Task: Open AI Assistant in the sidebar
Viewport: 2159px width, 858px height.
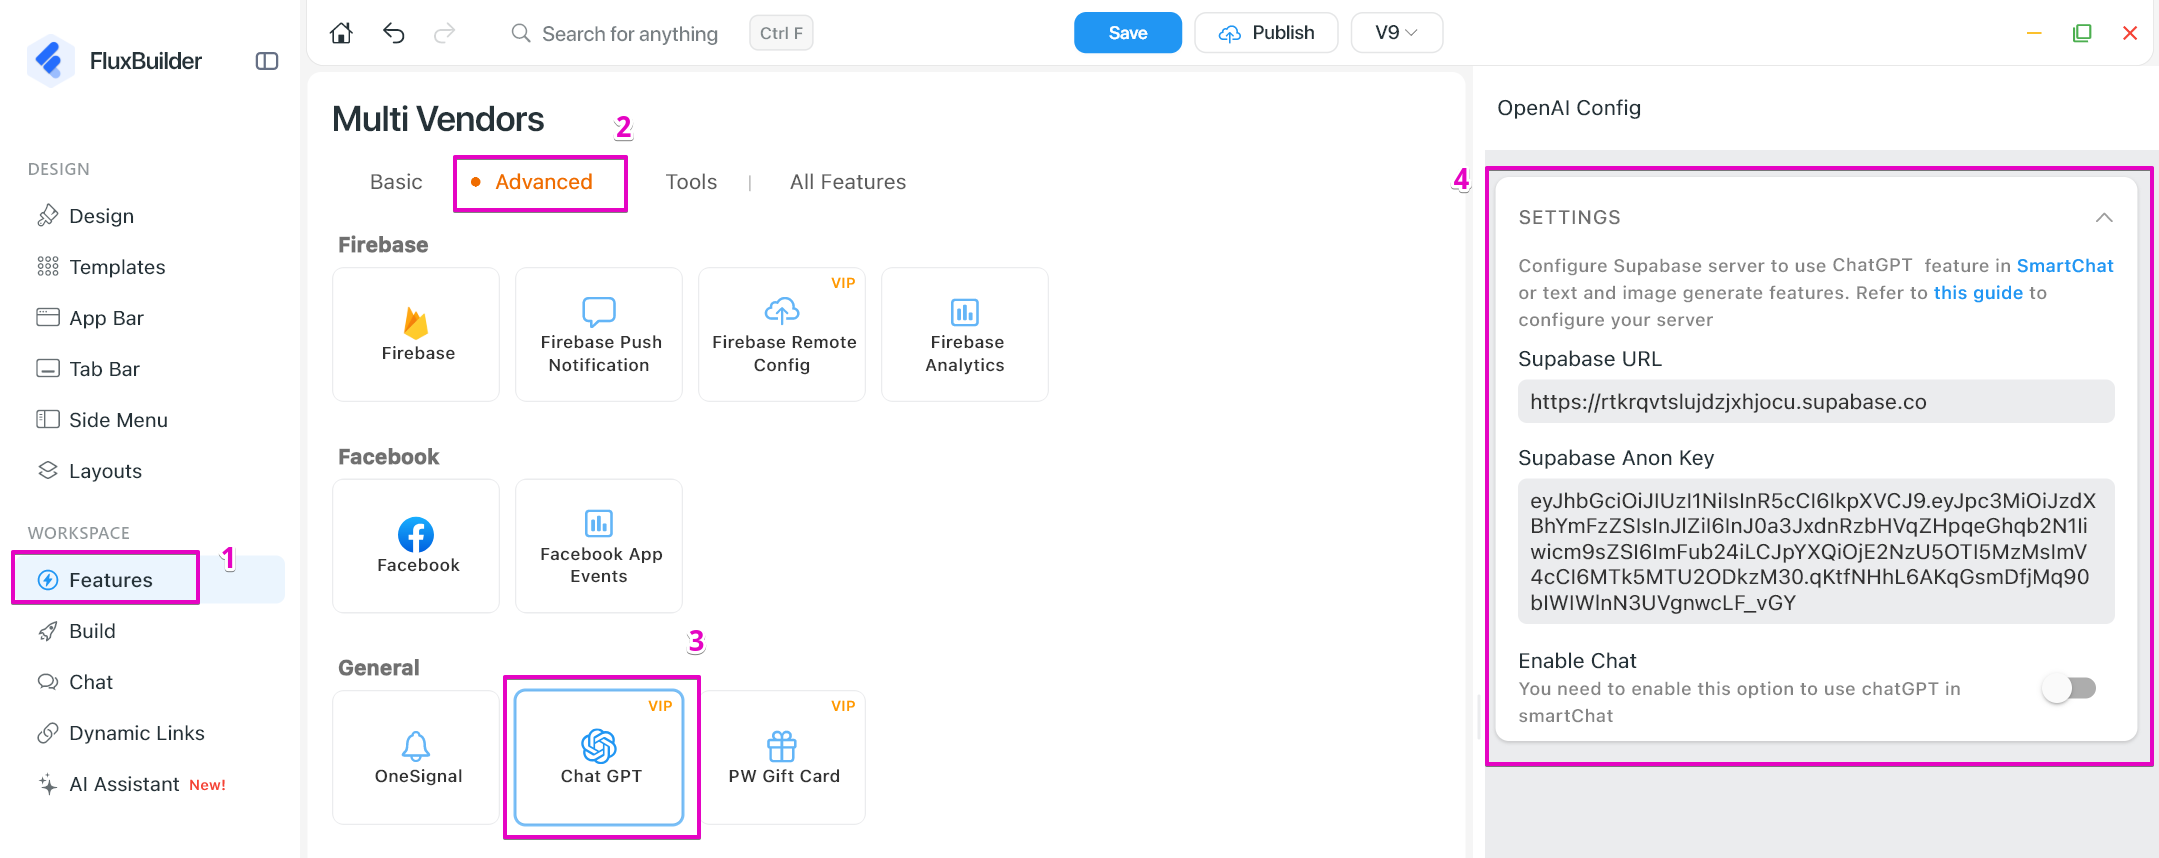Action: coord(131,784)
